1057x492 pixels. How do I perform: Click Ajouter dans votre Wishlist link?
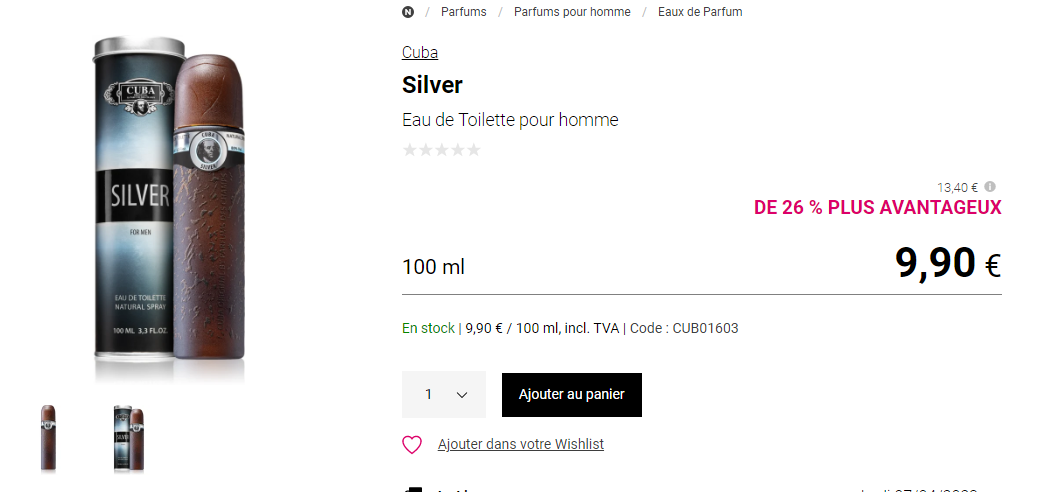click(x=521, y=444)
